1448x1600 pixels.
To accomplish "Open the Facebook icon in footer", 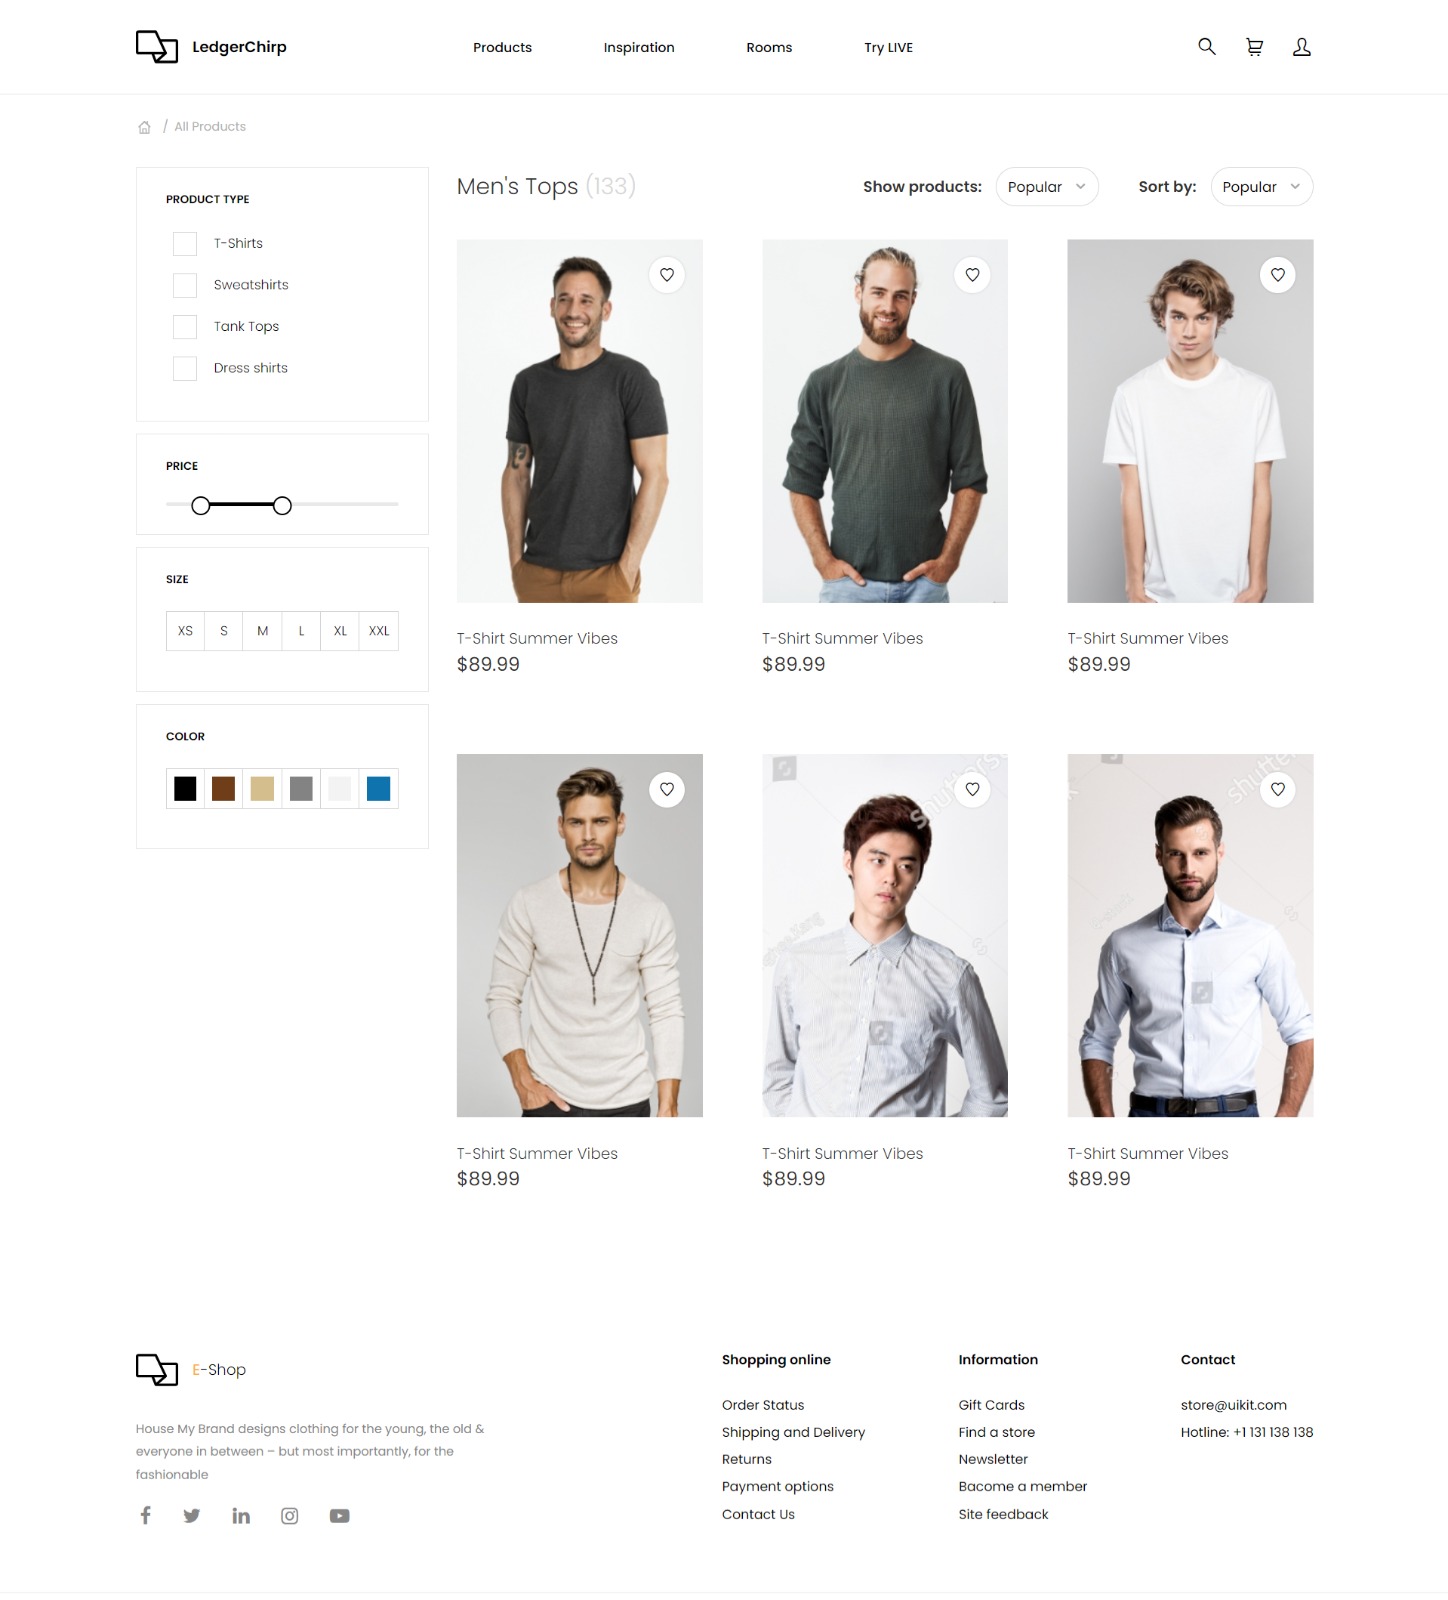I will [146, 1515].
